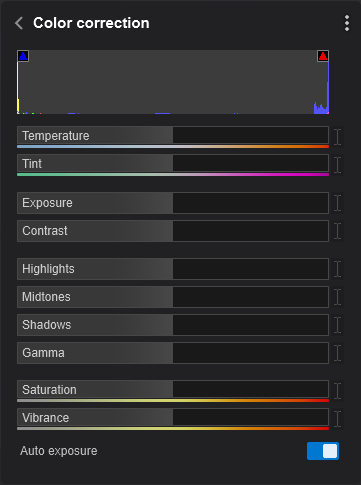This screenshot has height=485, width=361.
Task: Click the Tint slider bar
Action: 173,164
